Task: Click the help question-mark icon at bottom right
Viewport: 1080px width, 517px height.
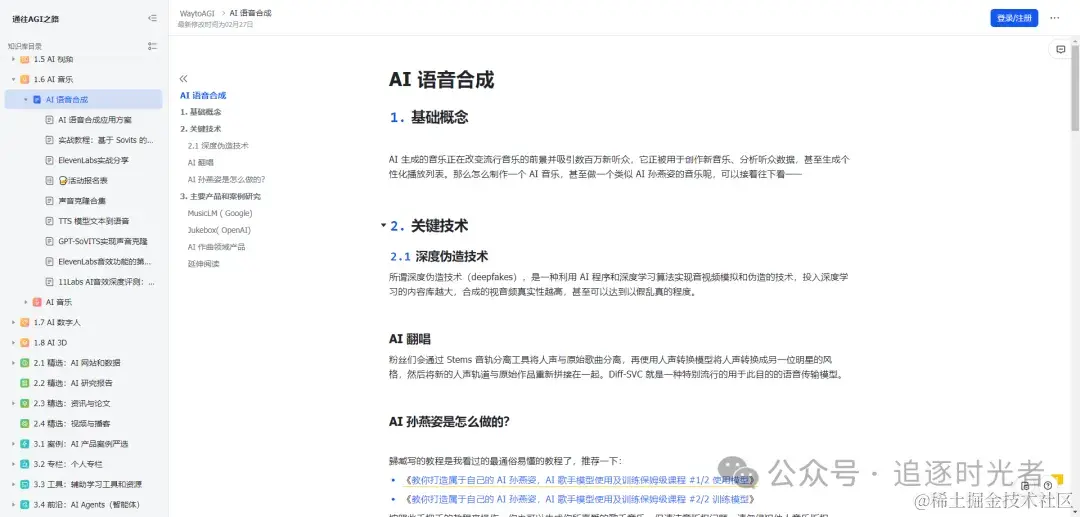Action: (x=1048, y=485)
